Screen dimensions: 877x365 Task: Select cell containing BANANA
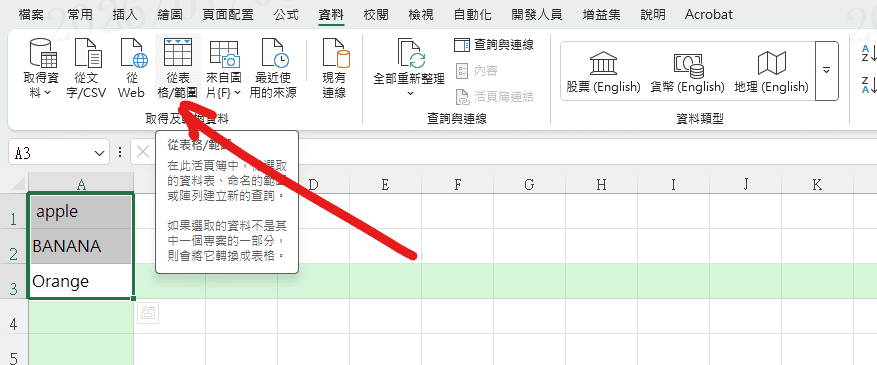click(x=81, y=247)
